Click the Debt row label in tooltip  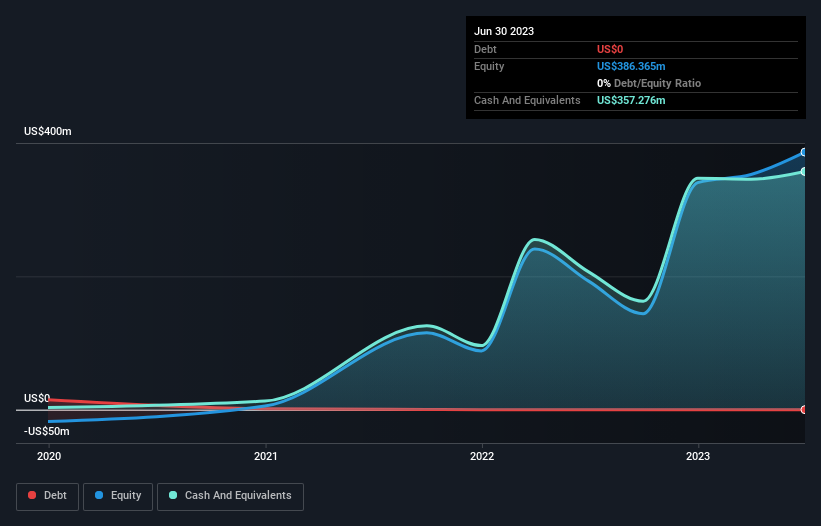(x=485, y=49)
